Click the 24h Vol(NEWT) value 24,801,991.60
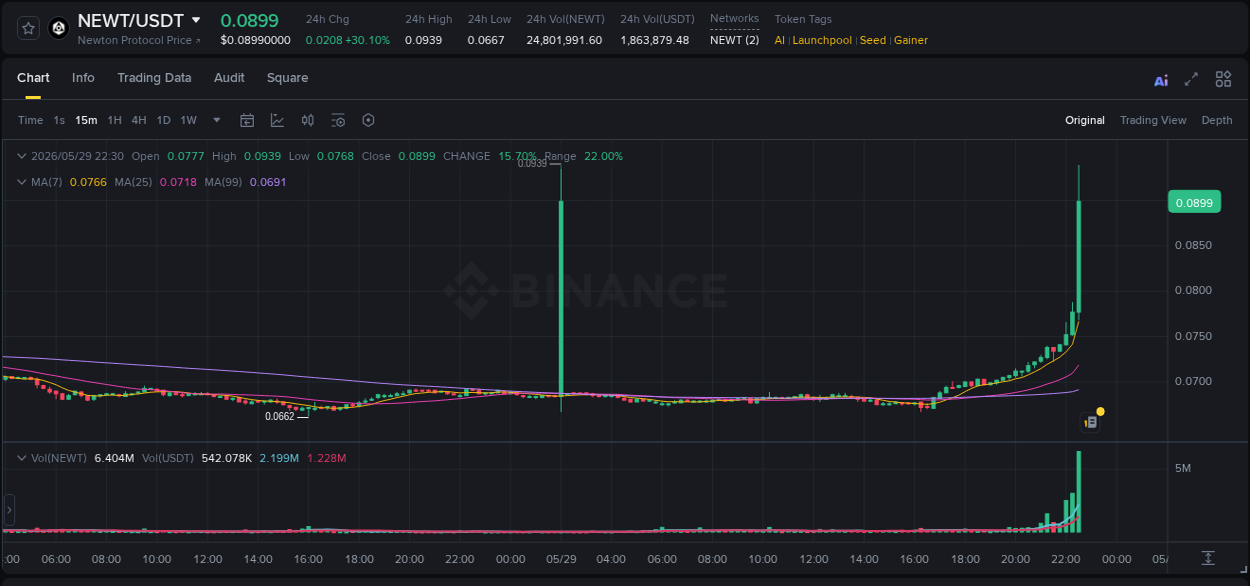 (x=564, y=40)
